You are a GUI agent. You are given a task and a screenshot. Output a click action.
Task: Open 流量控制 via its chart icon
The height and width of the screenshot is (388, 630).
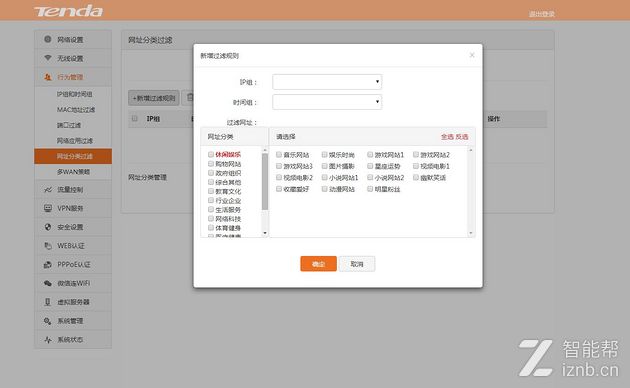(x=48, y=190)
